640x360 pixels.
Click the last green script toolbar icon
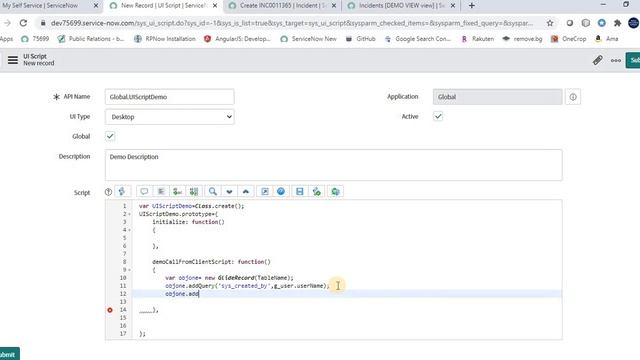click(x=335, y=191)
